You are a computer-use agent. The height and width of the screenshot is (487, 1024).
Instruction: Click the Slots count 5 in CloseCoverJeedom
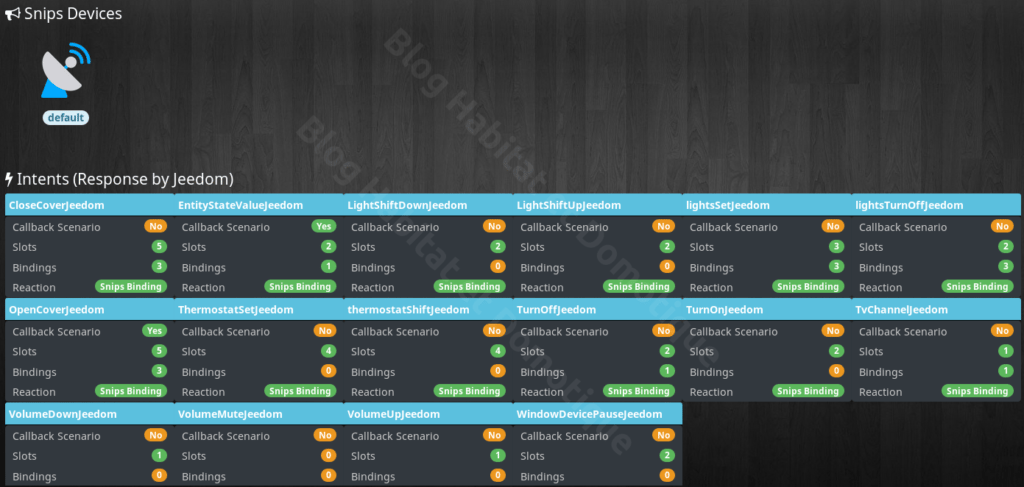159,247
